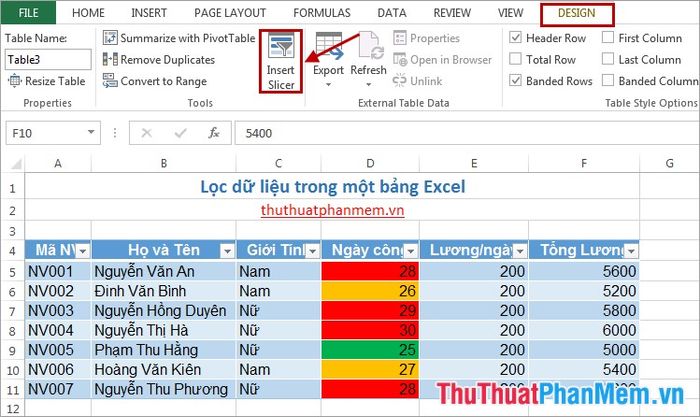Viewport: 700px width, 417px height.
Task: Select column header B
Action: point(164,163)
